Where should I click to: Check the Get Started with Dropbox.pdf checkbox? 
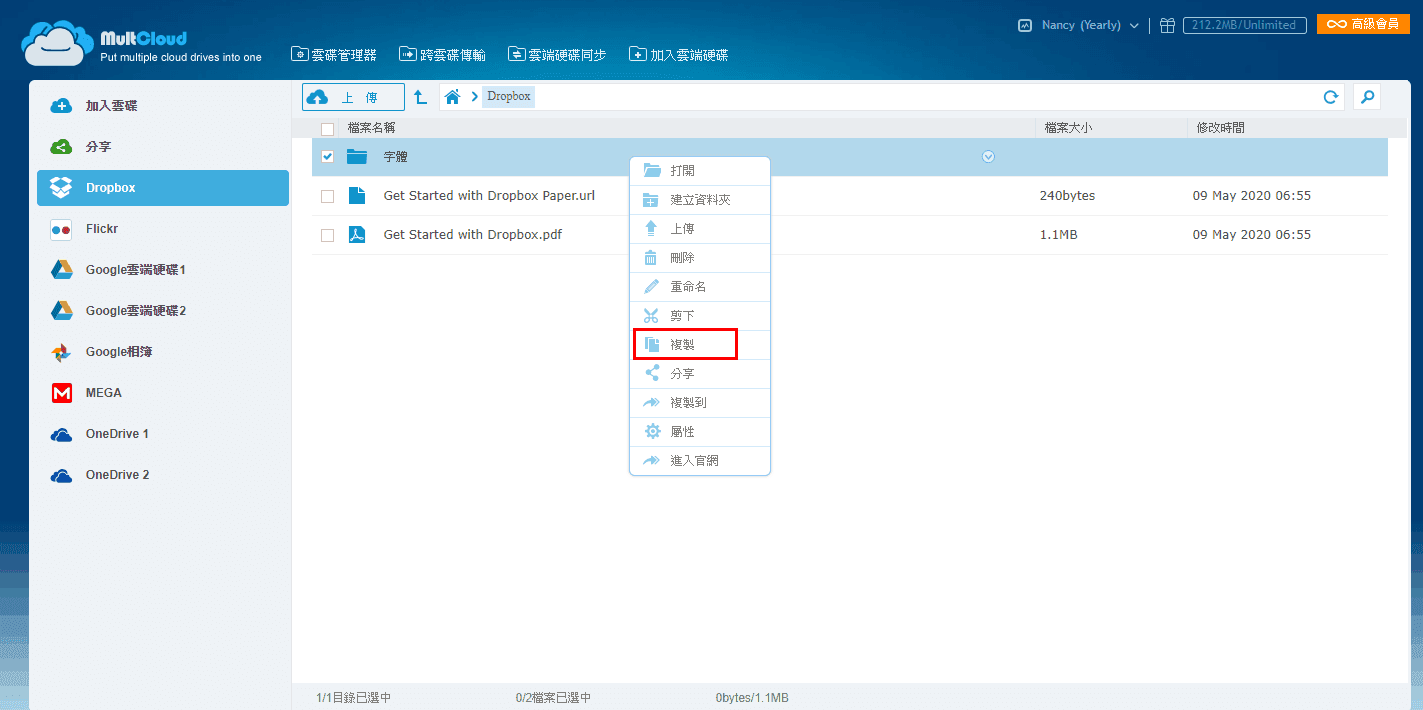(x=327, y=234)
